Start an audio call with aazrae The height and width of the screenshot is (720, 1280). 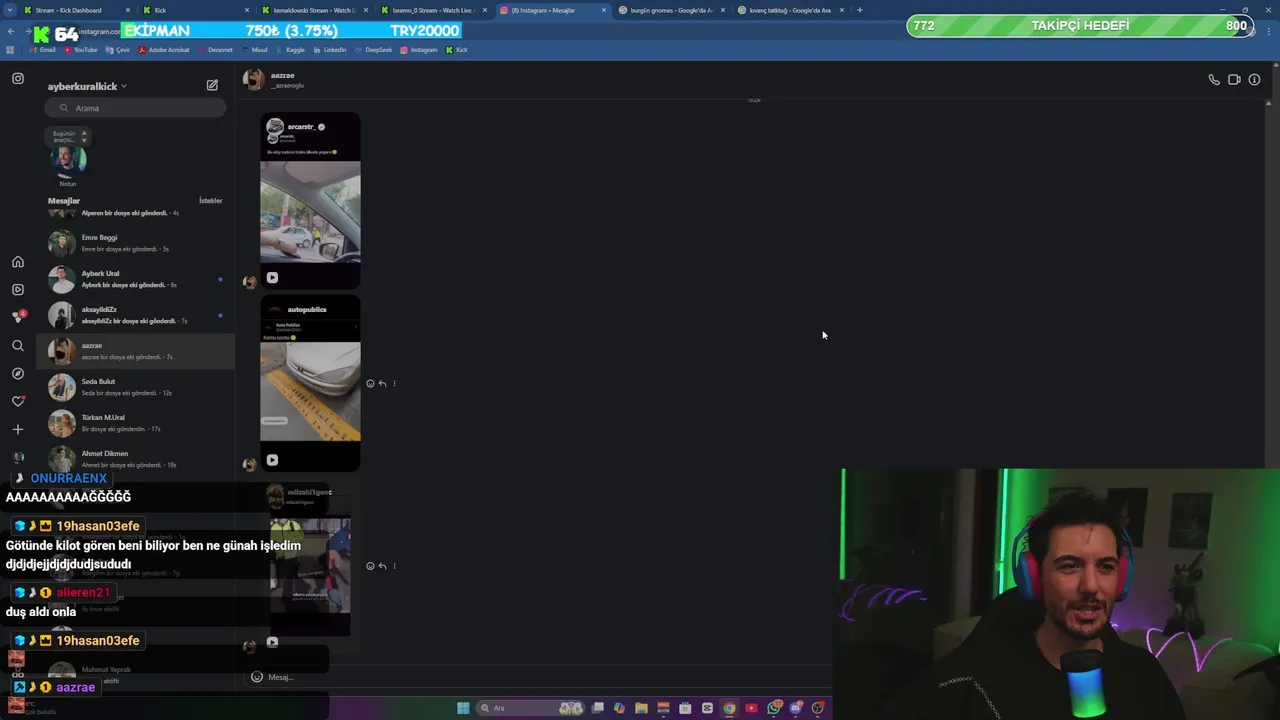click(1214, 79)
